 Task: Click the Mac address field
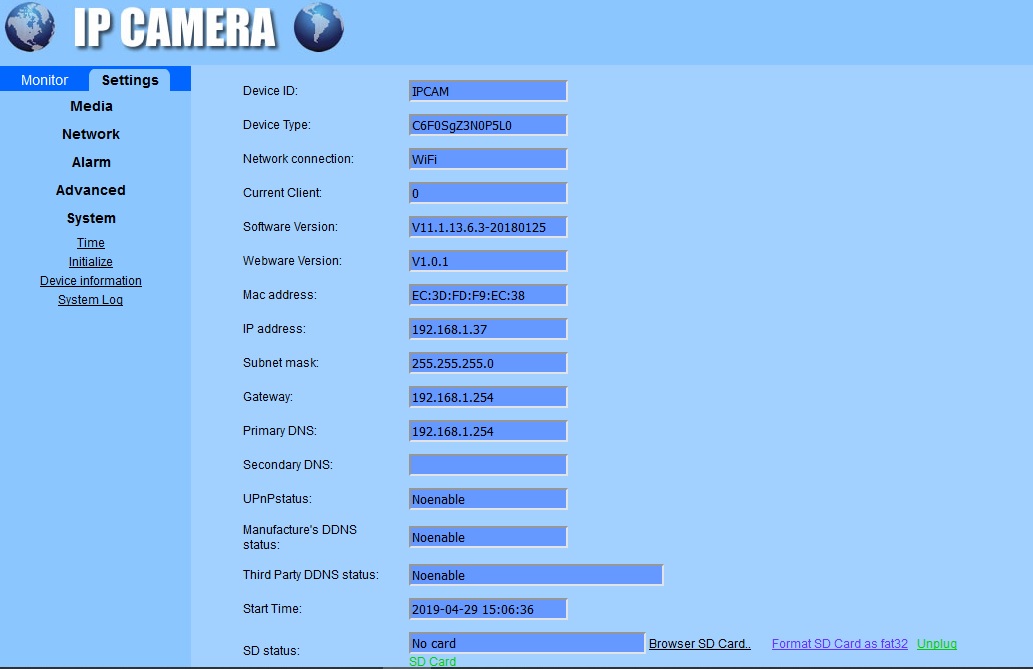pyautogui.click(x=488, y=295)
